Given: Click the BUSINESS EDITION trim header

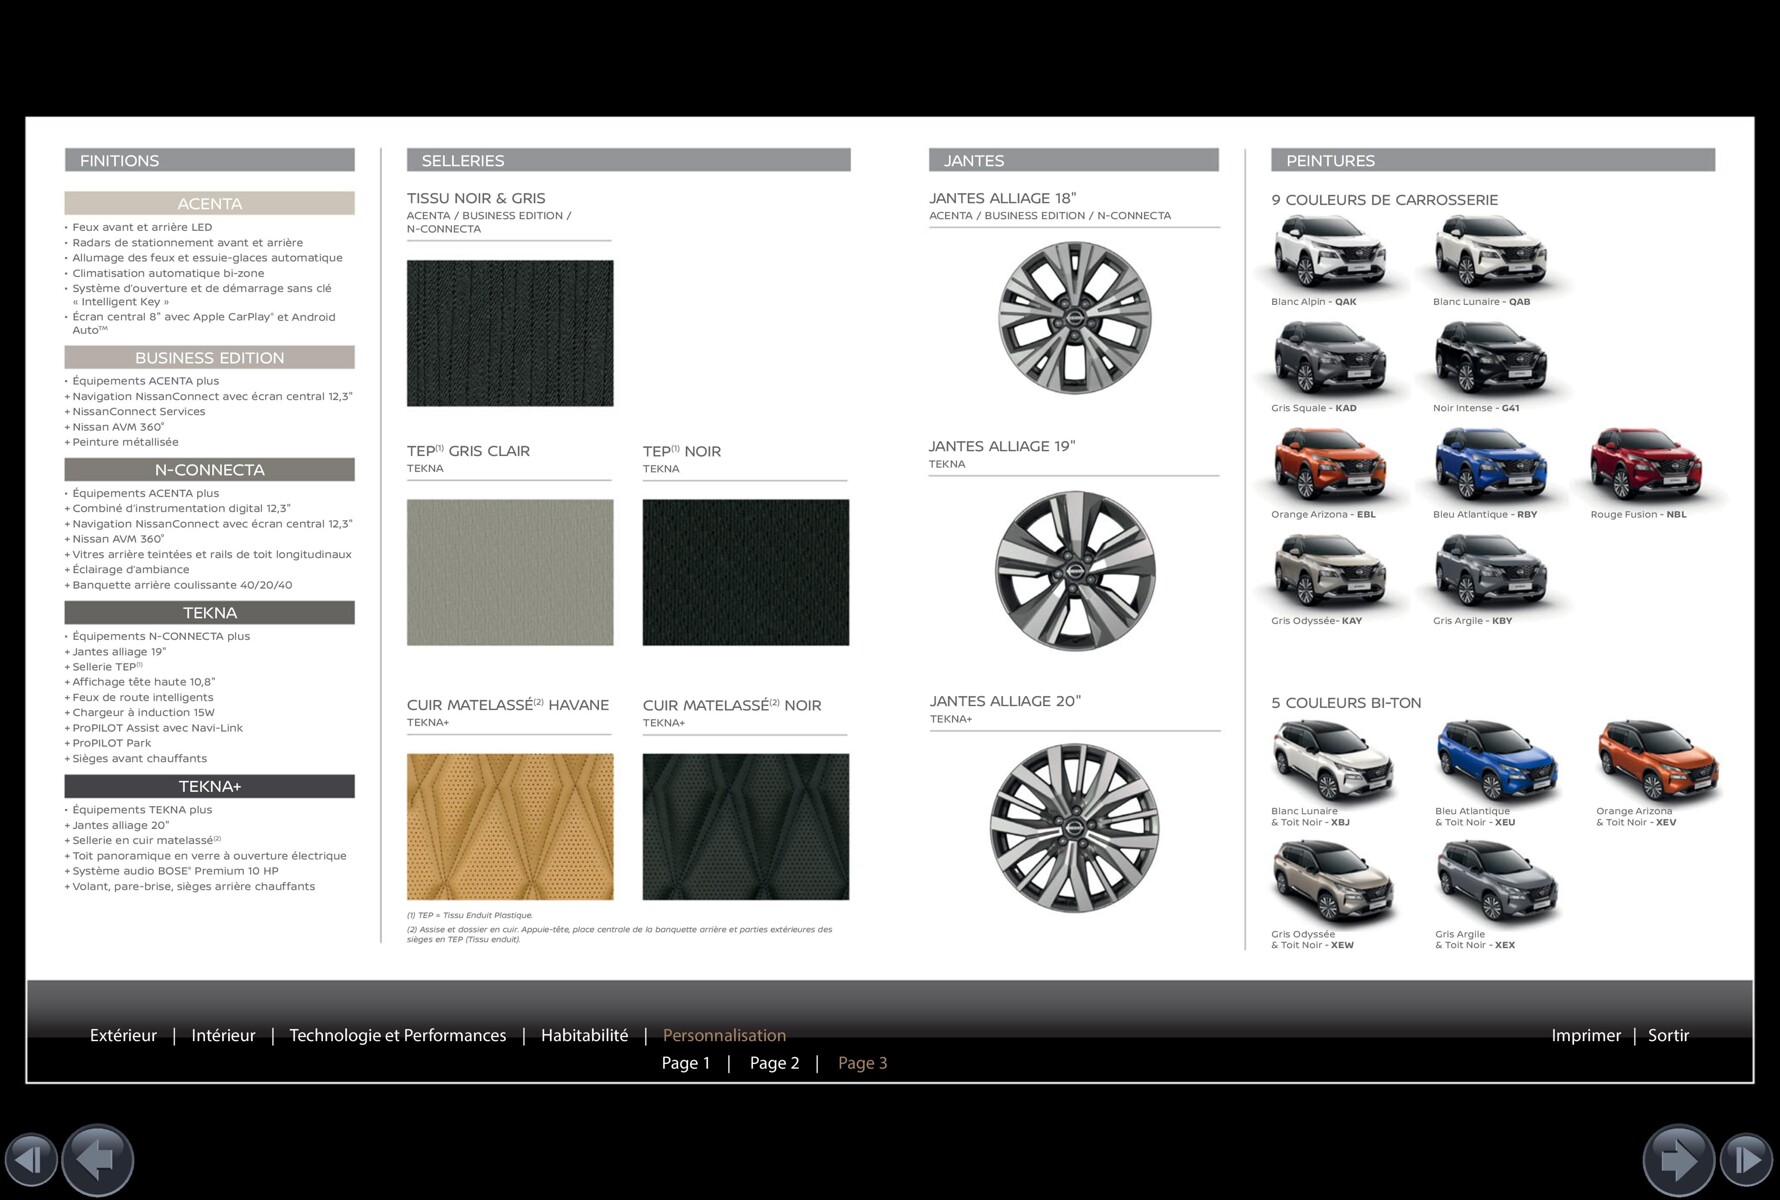Looking at the screenshot, I should pos(210,357).
